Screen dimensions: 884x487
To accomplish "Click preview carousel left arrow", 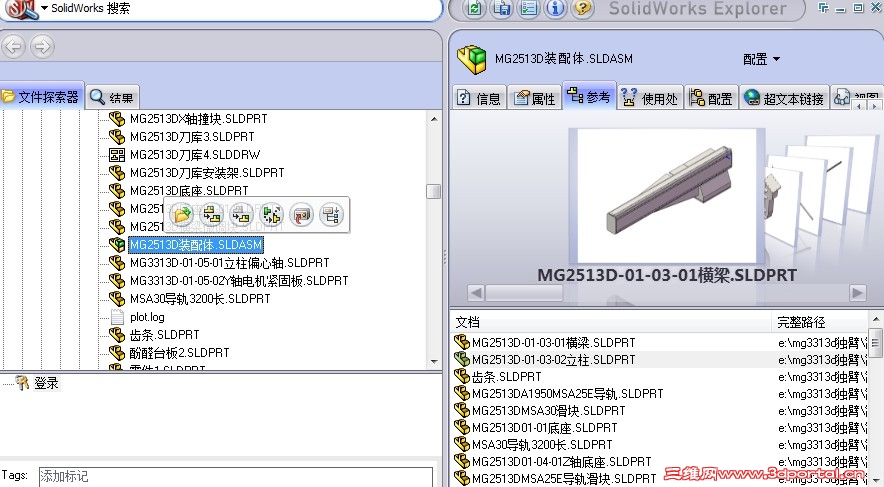I will click(476, 293).
